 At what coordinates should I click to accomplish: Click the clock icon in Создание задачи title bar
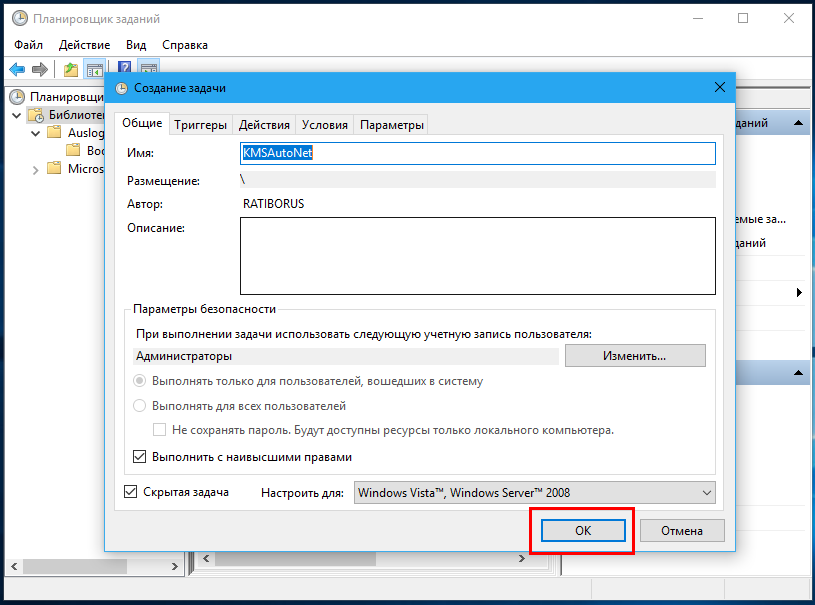(121, 88)
